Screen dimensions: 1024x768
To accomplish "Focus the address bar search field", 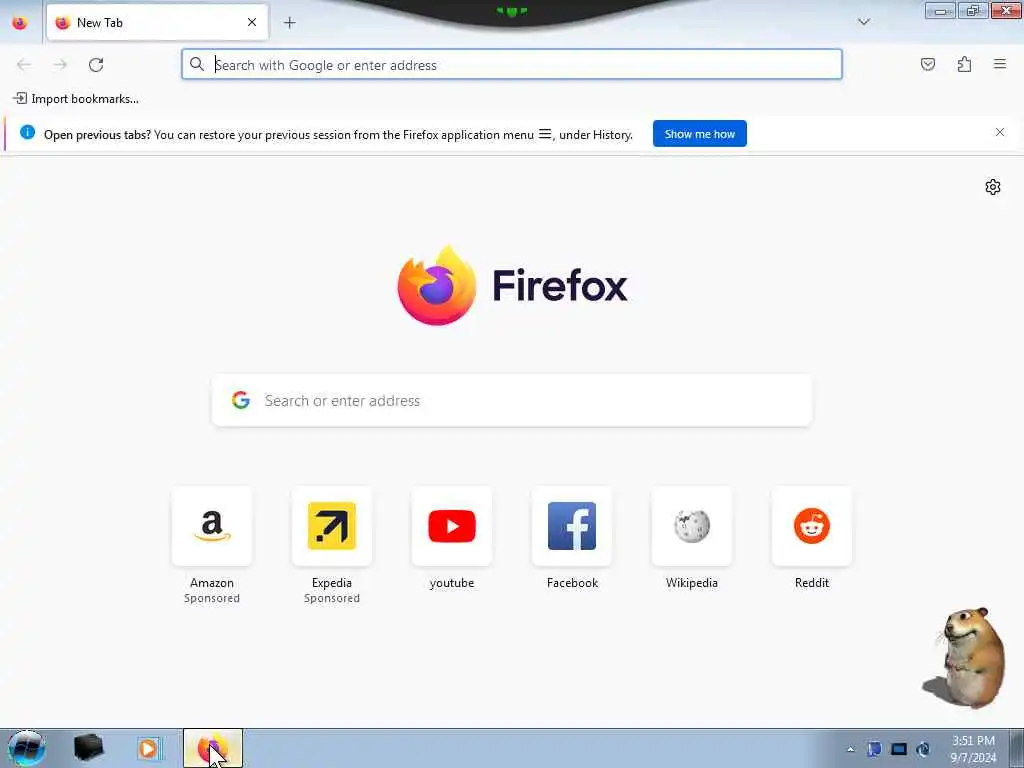I will (x=511, y=65).
